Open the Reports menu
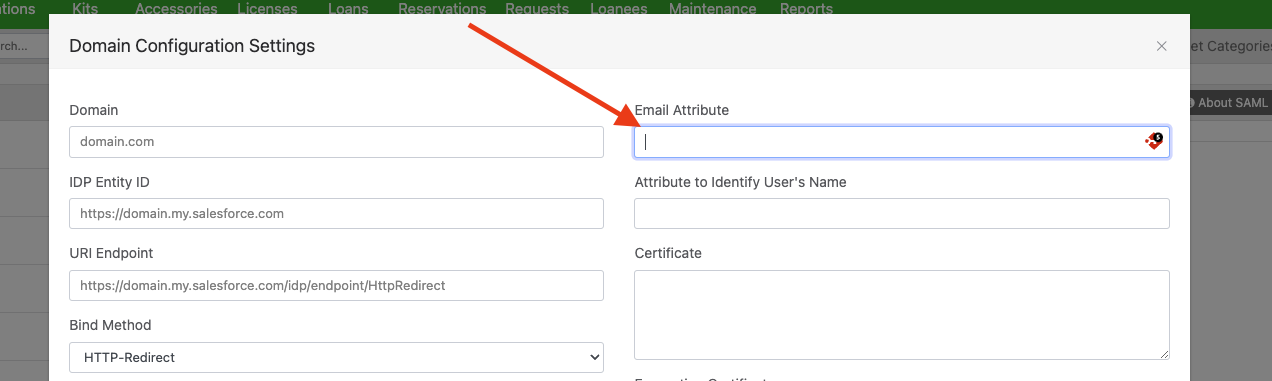Screen dimensions: 1272x381 point(806,9)
